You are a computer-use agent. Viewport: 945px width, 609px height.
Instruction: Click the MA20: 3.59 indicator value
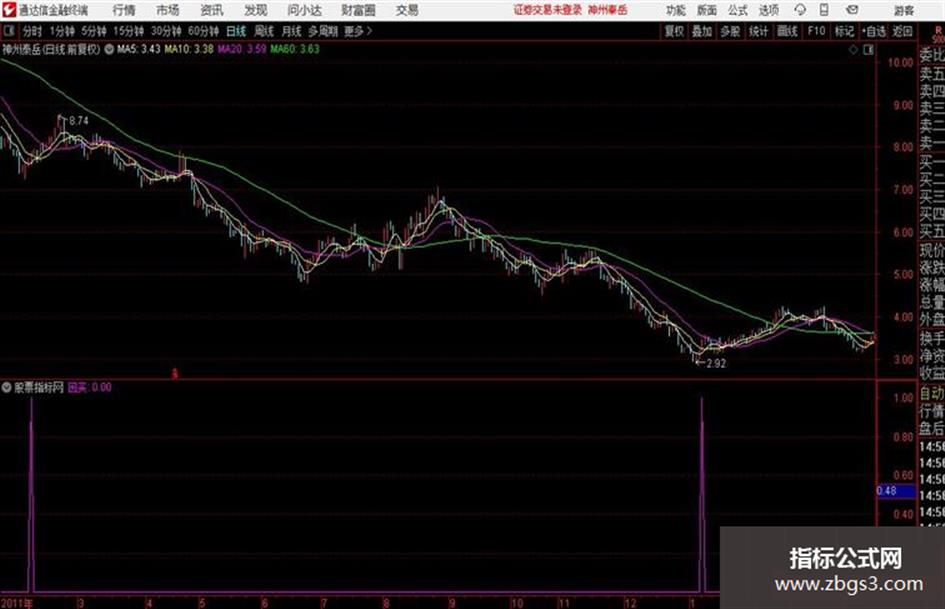[x=242, y=49]
